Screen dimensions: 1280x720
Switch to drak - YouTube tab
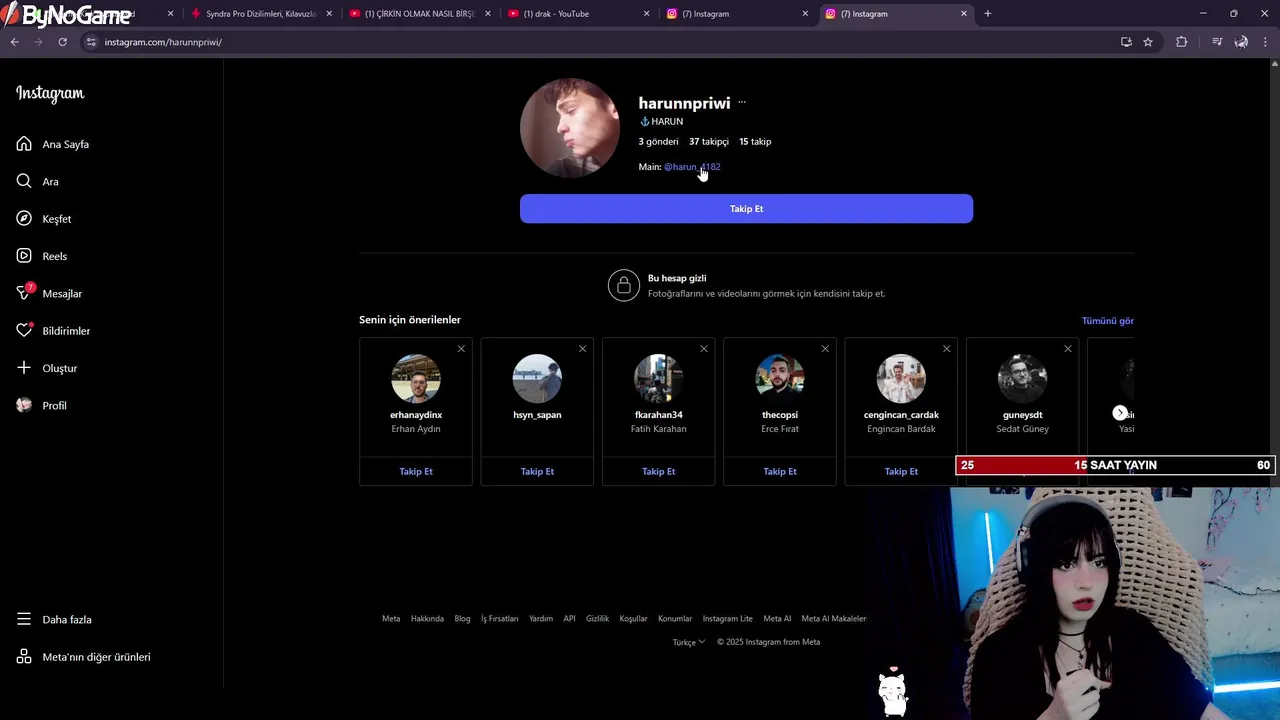coord(576,14)
